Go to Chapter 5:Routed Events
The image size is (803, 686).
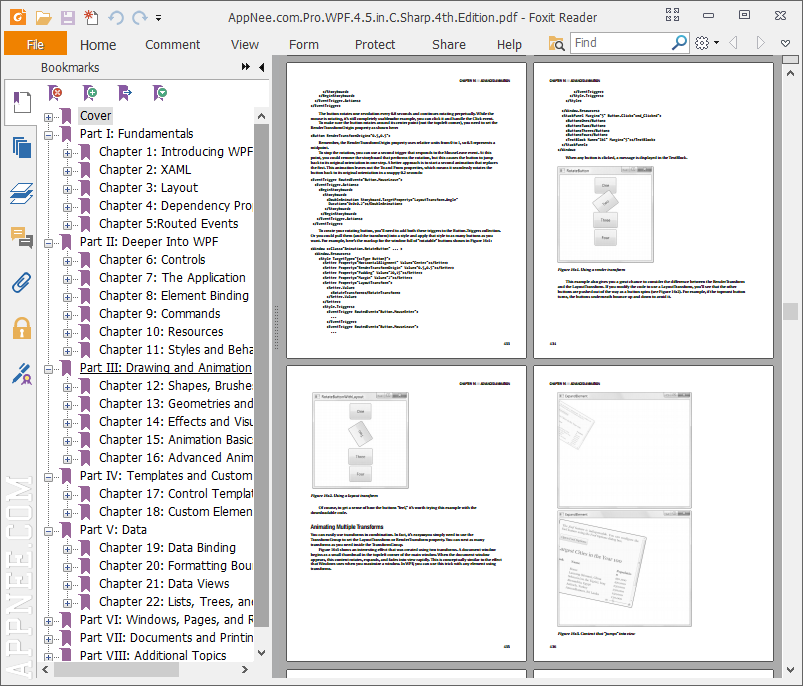(x=168, y=224)
